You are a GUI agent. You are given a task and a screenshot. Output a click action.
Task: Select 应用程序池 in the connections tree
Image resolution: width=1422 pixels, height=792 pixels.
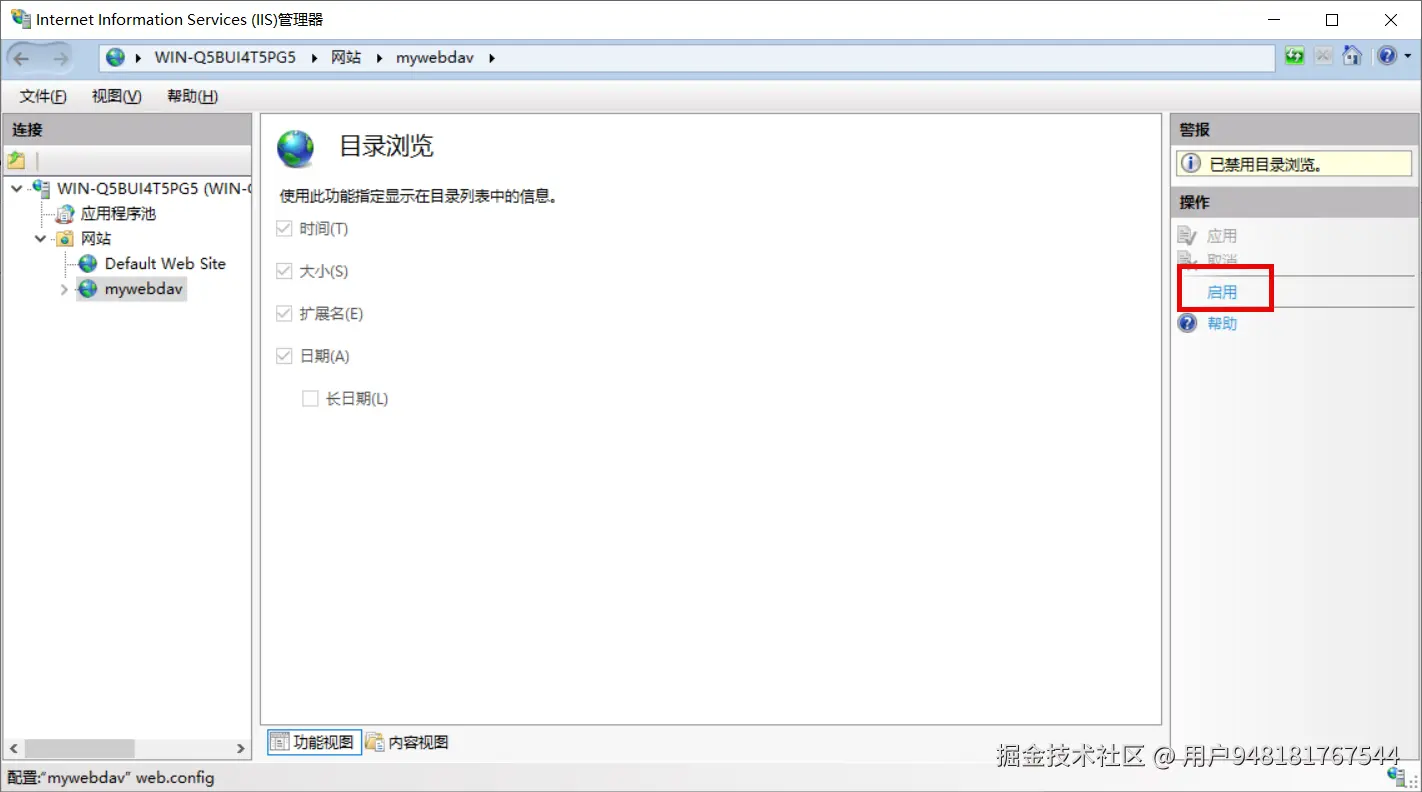click(x=118, y=213)
